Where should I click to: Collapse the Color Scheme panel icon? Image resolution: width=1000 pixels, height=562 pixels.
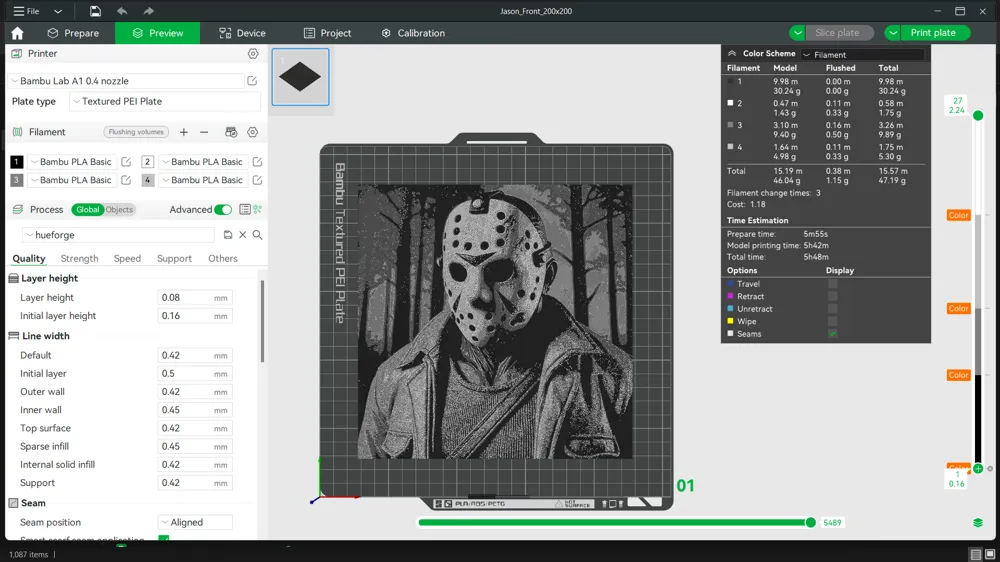pos(732,54)
